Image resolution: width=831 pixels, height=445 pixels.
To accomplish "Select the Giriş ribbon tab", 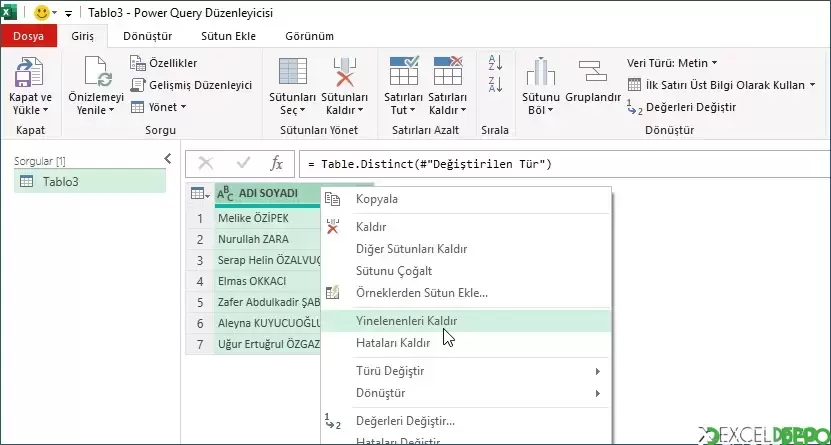I will 83,36.
